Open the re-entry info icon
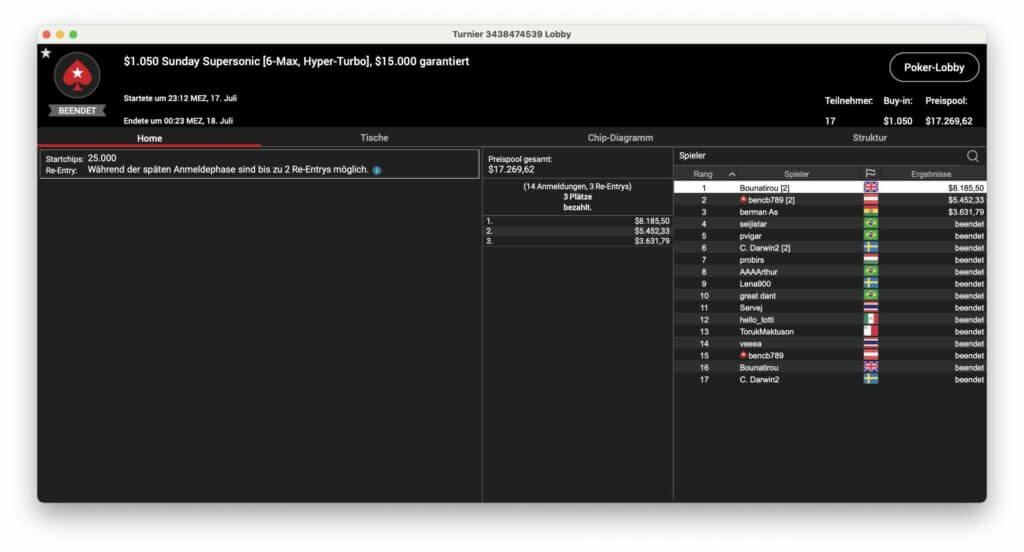The image size is (1024, 552). (377, 170)
